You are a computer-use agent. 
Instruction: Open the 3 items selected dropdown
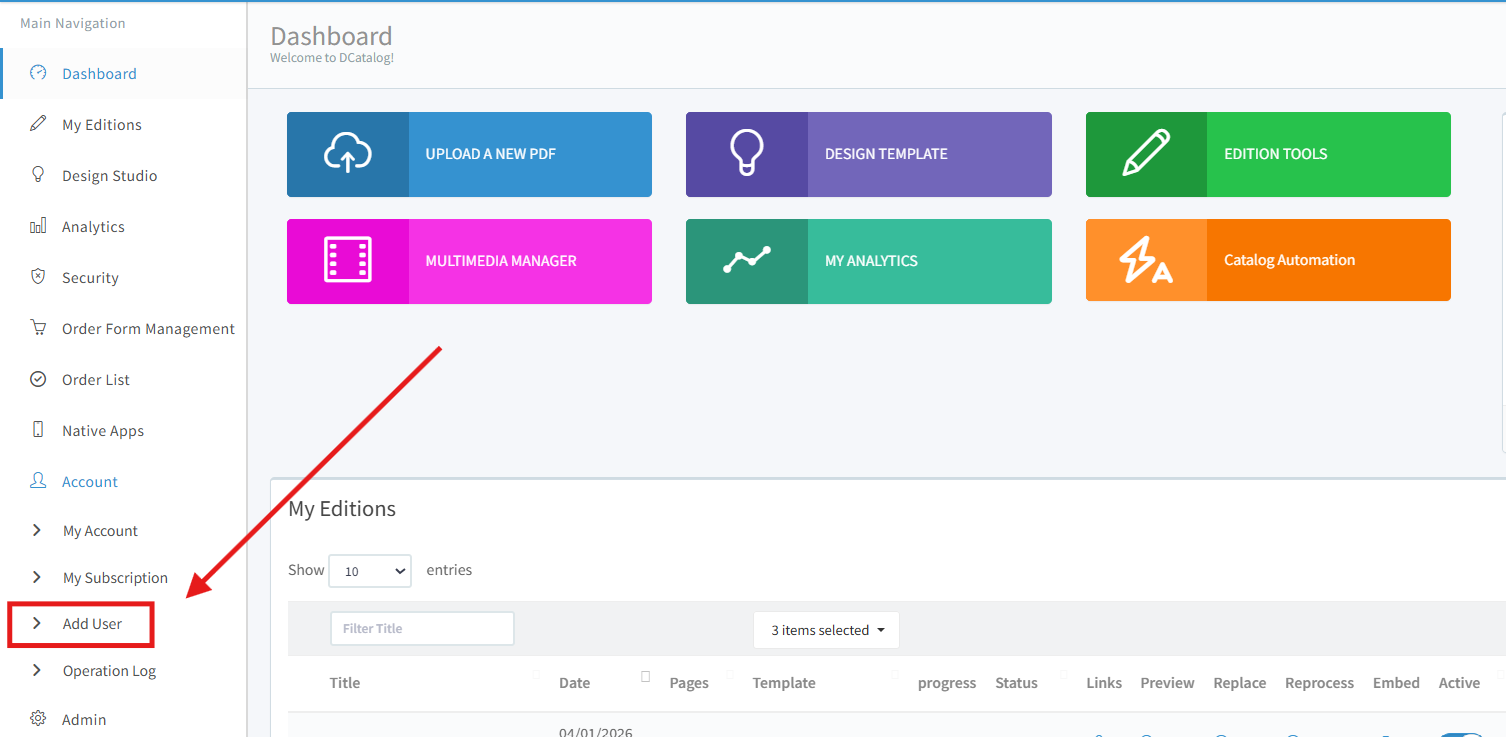826,630
